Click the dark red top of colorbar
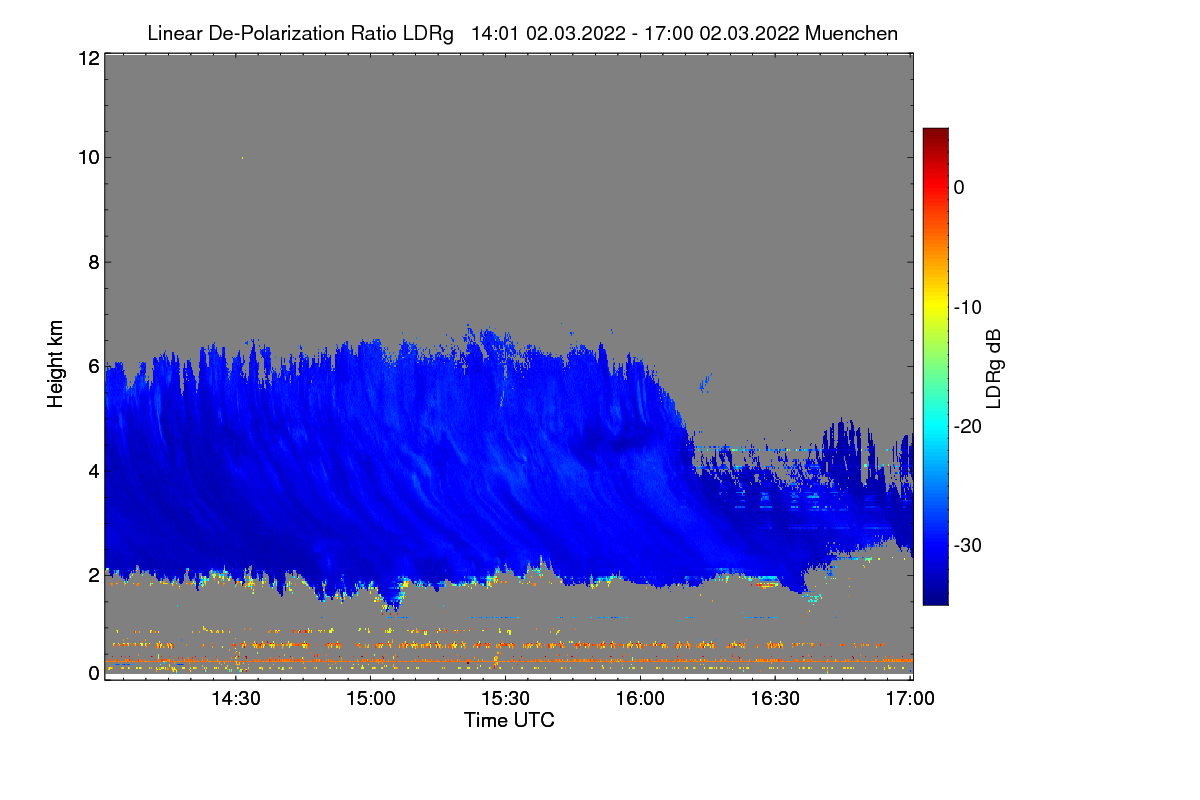Screen dimensions: 1200x800 pyautogui.click(x=935, y=135)
